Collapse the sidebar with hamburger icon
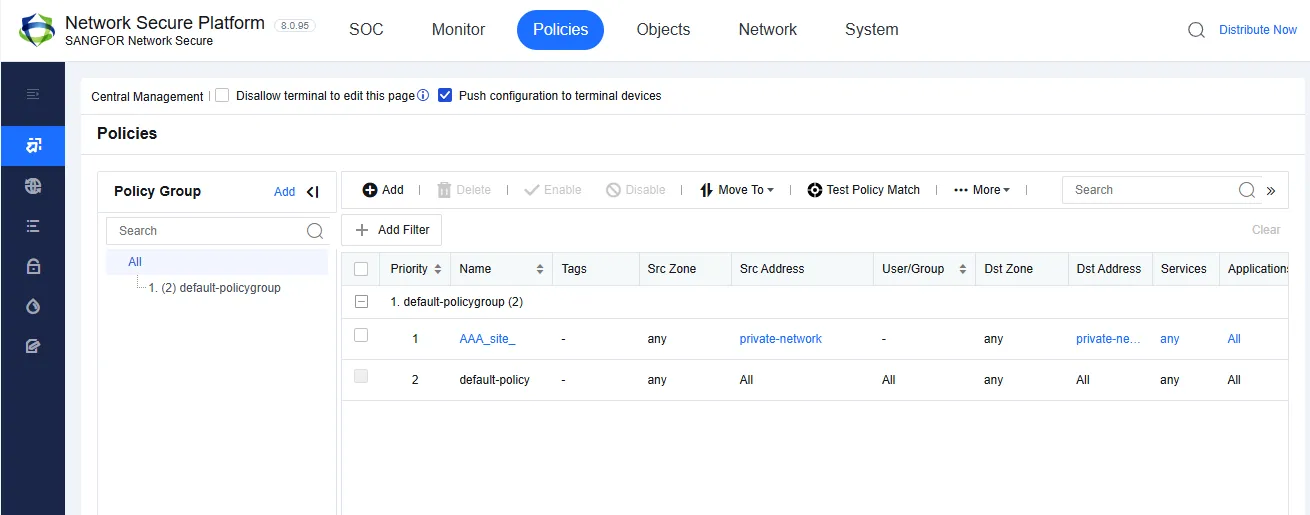Screen dimensions: 1310x515 [33, 94]
